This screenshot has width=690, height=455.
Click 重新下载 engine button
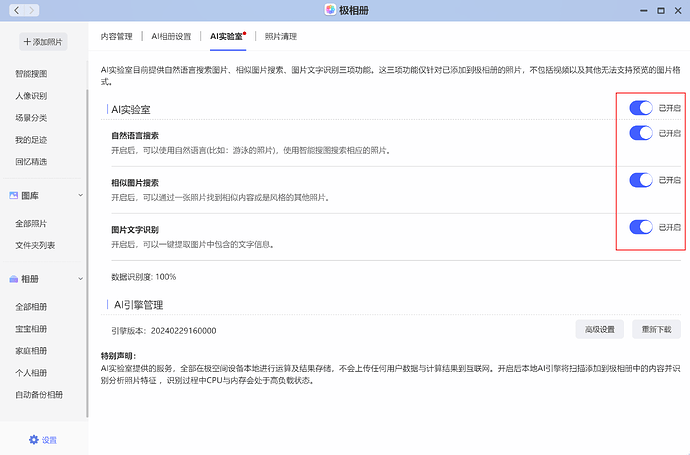pos(656,330)
